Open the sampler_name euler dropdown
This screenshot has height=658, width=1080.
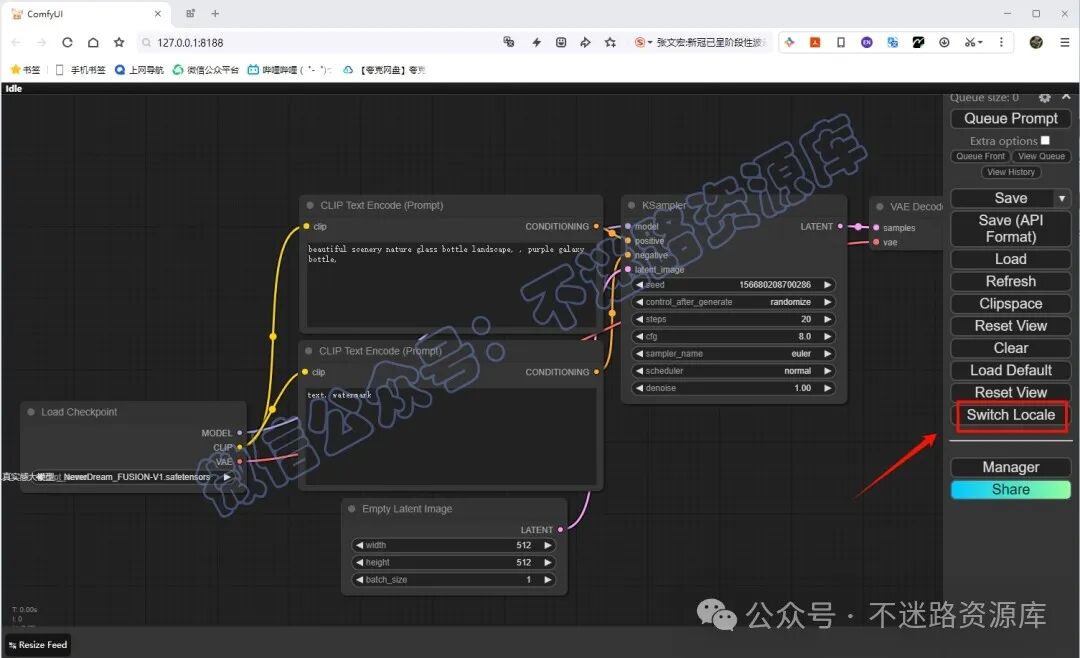pos(734,353)
